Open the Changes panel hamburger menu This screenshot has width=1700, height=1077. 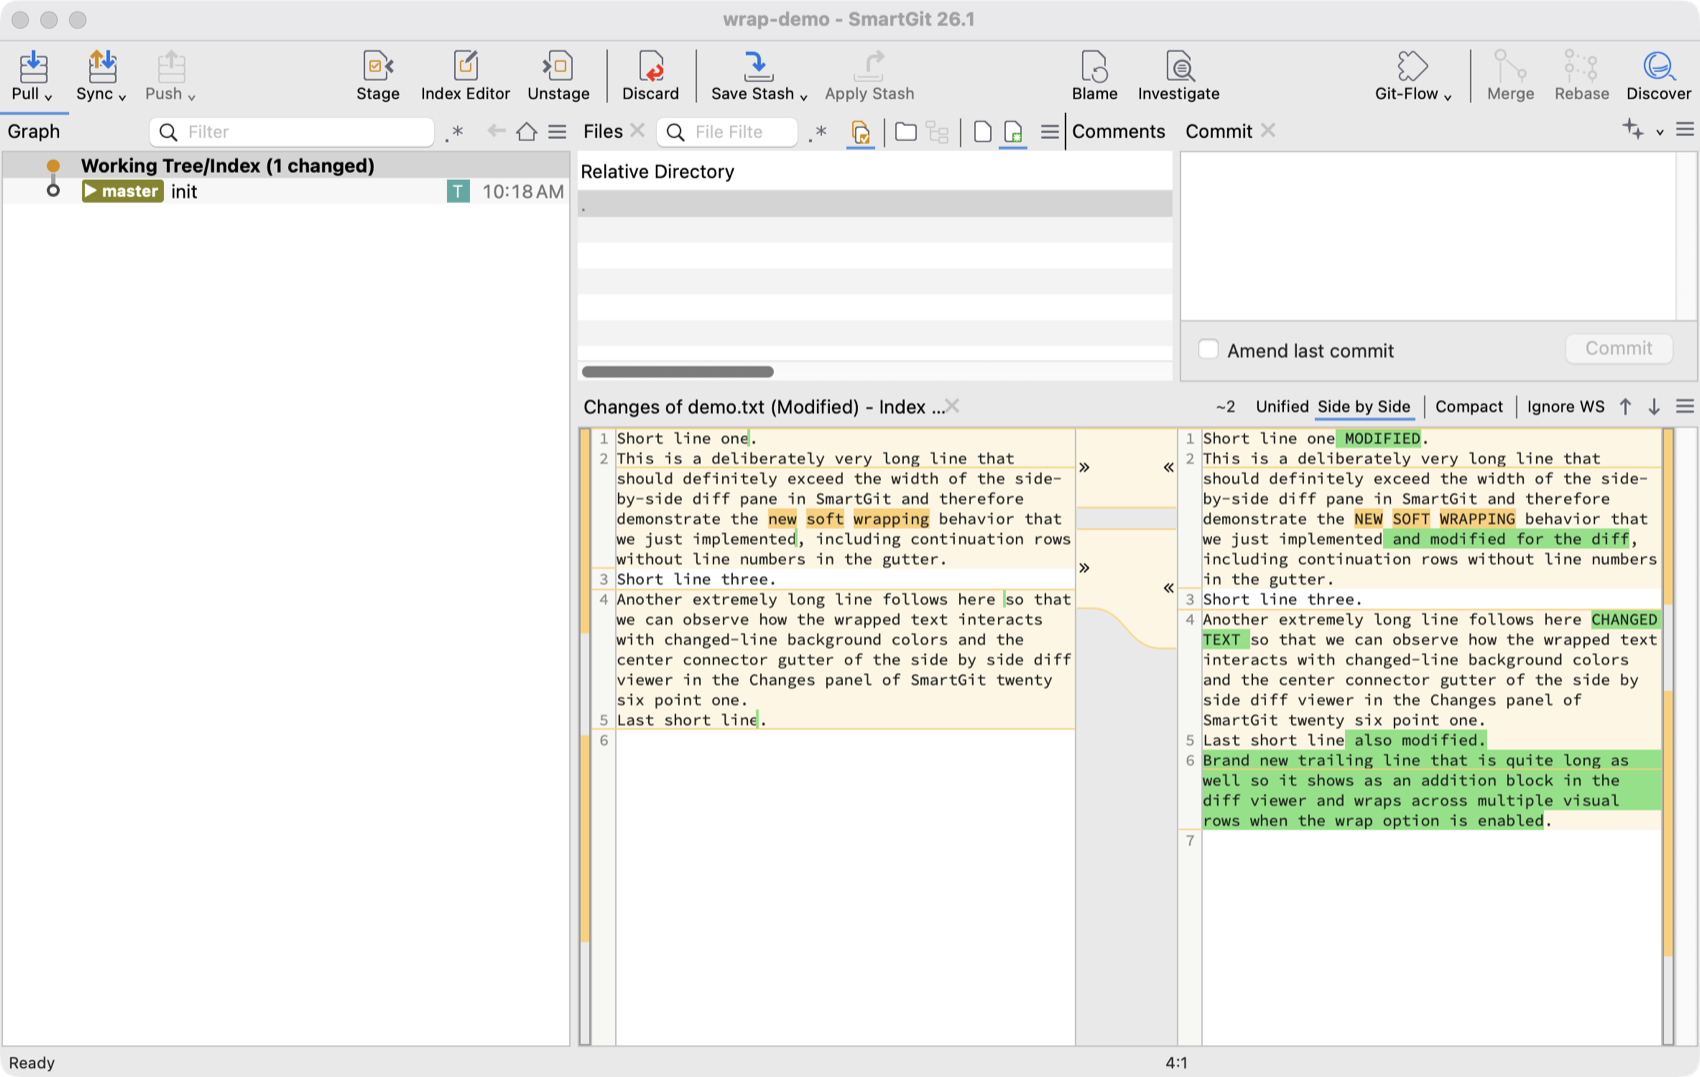[1685, 406]
